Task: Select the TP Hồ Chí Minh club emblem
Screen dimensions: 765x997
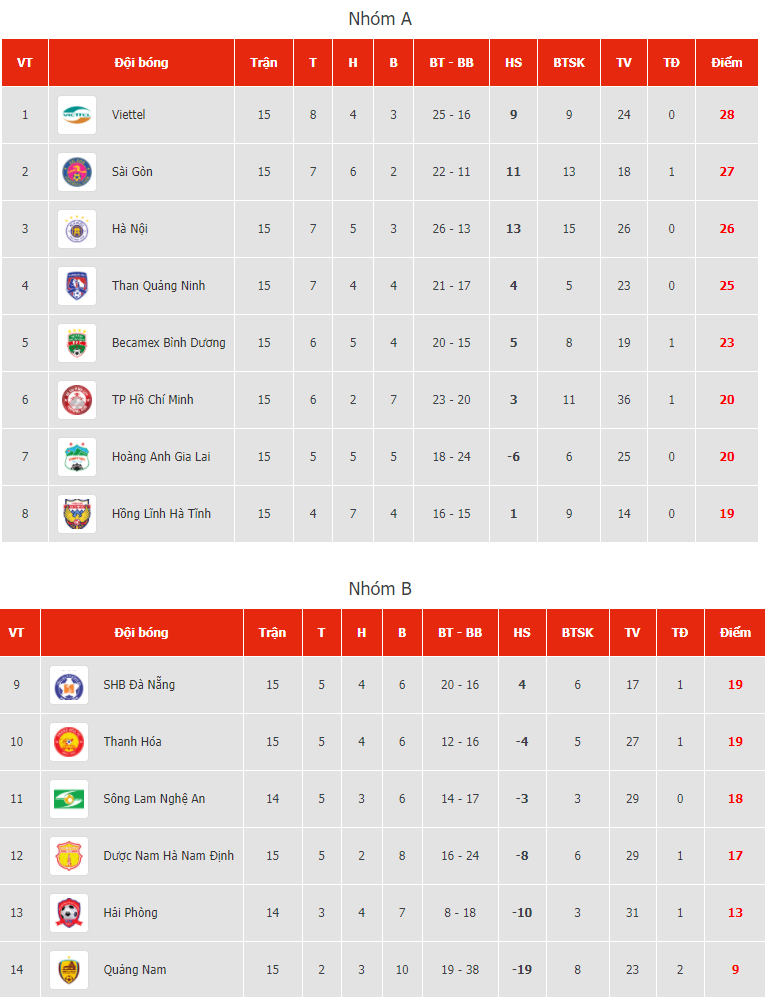Action: coord(77,400)
